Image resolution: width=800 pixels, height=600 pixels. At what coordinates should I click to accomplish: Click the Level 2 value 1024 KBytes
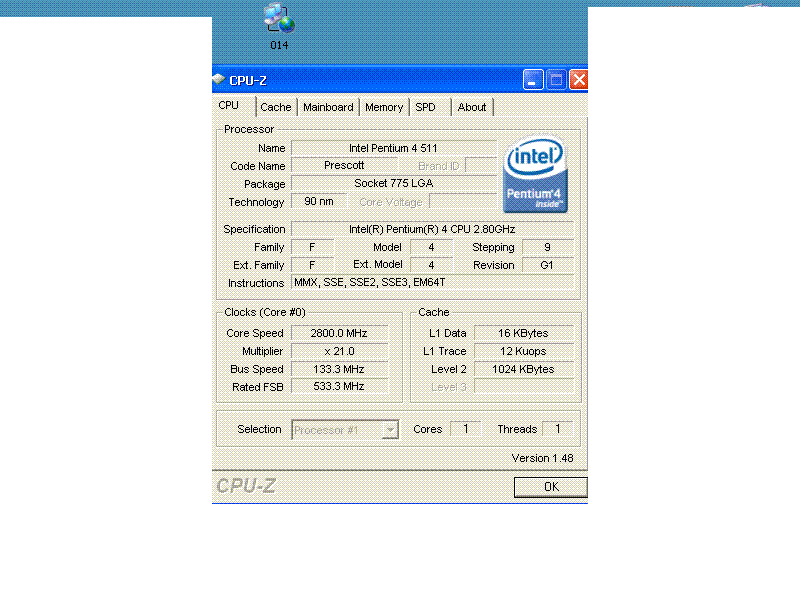tap(523, 369)
